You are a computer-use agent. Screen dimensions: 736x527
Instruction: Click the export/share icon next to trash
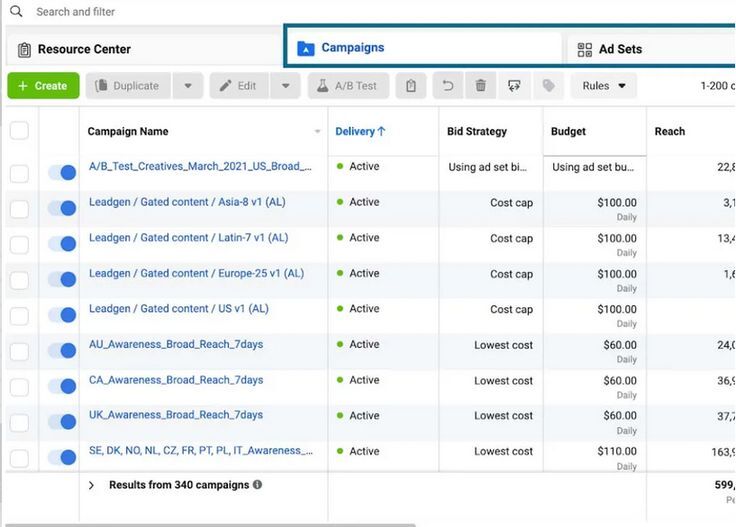(x=514, y=86)
